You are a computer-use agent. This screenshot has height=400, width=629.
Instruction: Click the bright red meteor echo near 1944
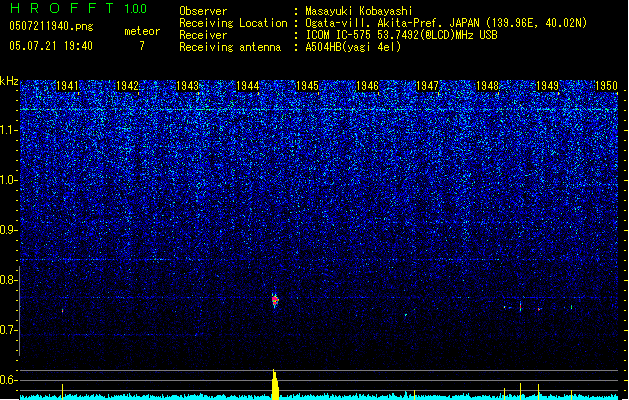click(x=275, y=300)
